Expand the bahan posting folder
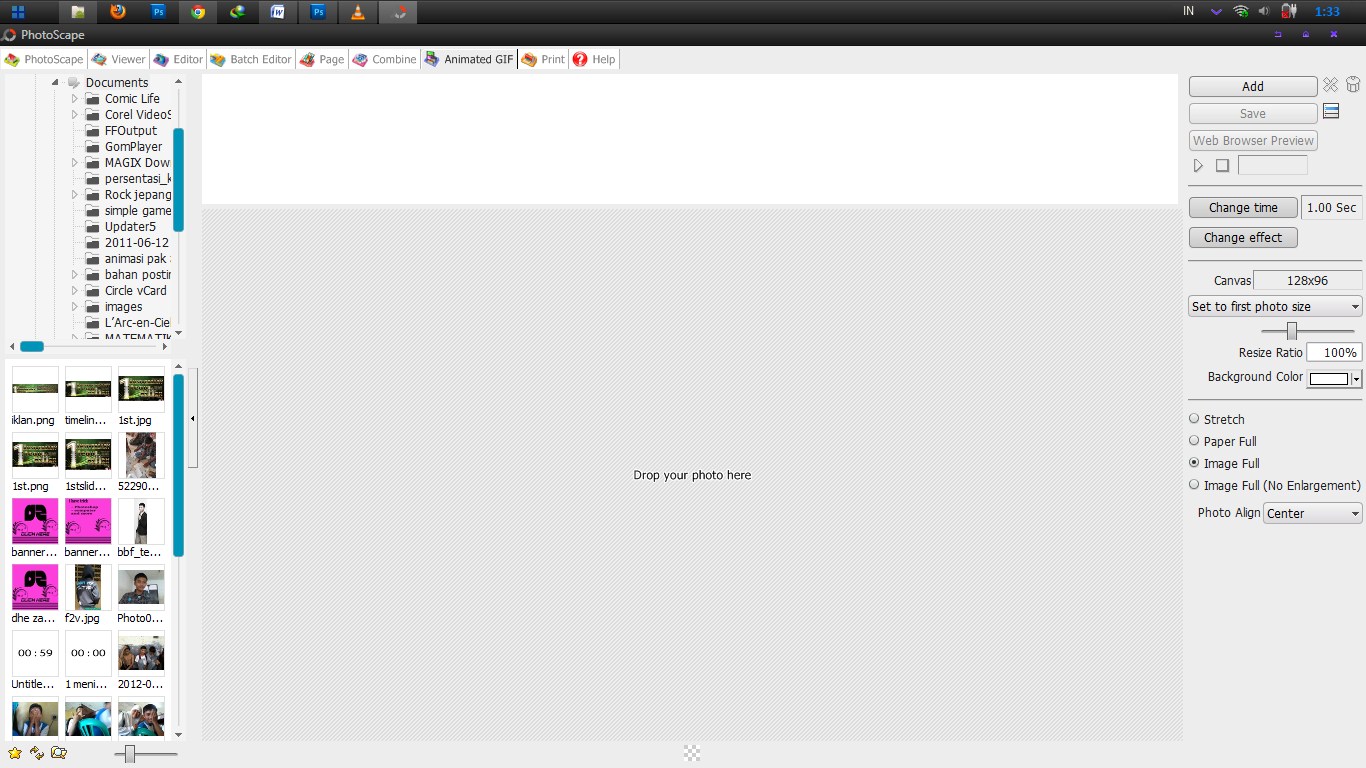Viewport: 1366px width, 768px height. pyautogui.click(x=74, y=274)
